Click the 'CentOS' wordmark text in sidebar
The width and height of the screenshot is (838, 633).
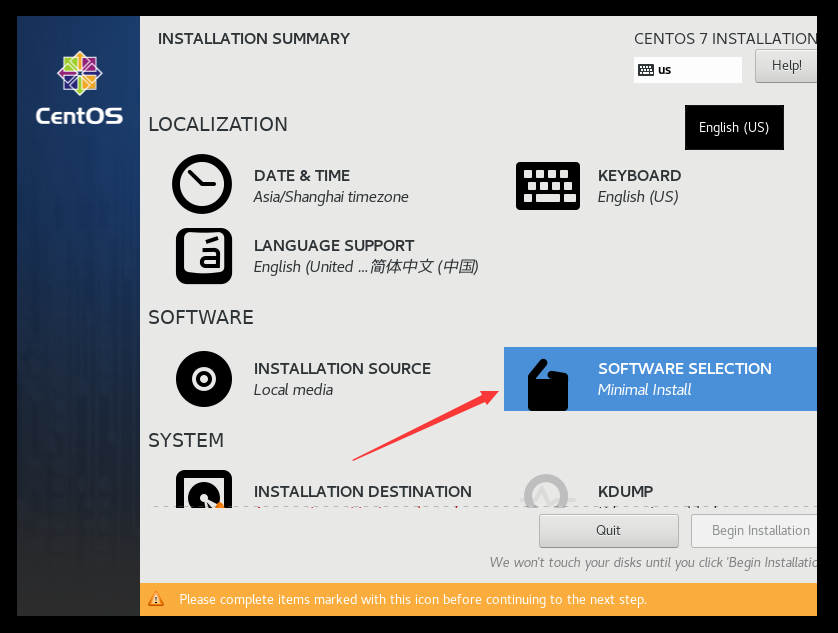[79, 116]
